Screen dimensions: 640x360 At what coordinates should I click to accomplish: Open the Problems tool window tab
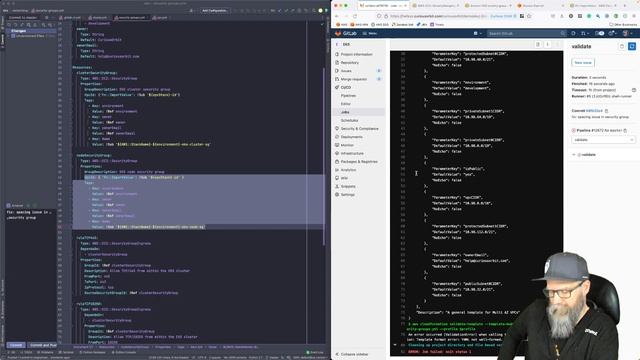(46, 352)
